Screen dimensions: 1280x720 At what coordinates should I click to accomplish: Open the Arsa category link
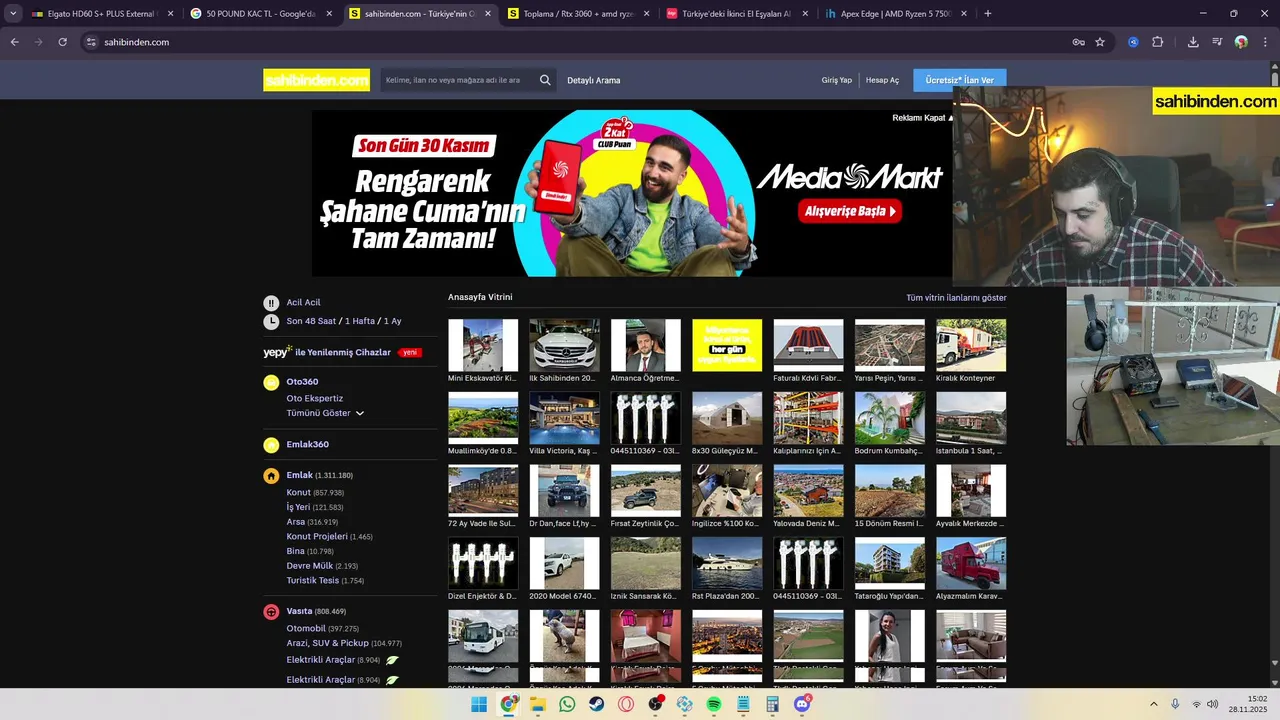[295, 522]
